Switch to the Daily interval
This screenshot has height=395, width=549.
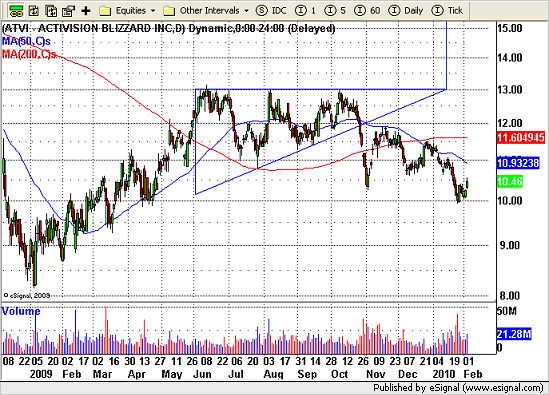point(406,11)
